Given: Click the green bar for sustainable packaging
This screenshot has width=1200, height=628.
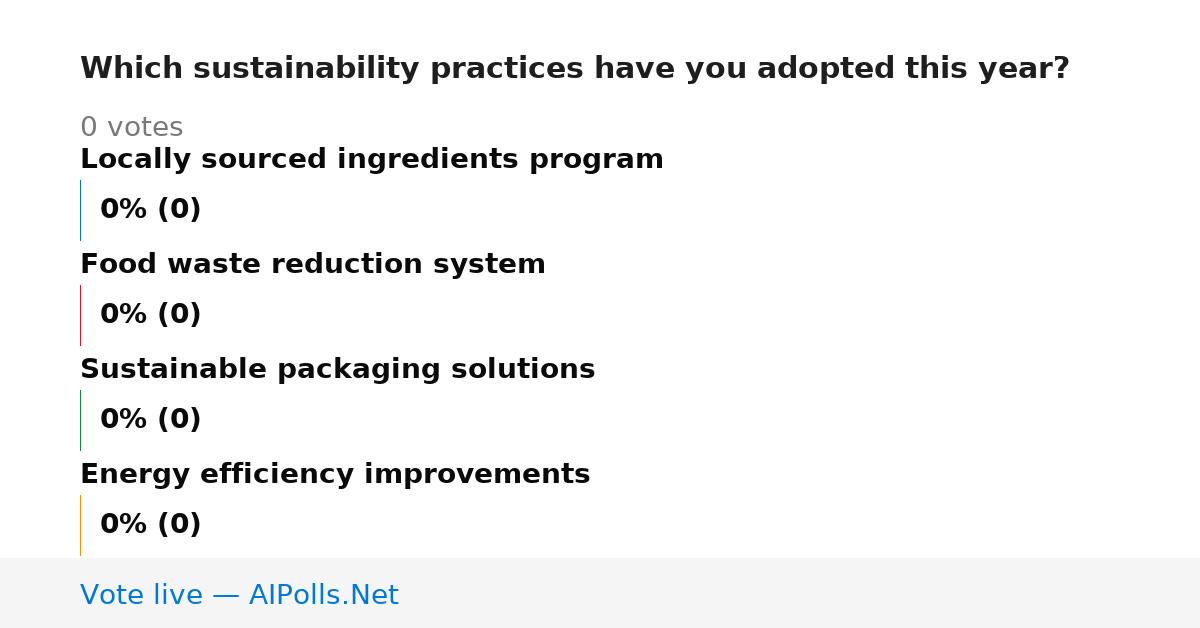Looking at the screenshot, I should click(80, 420).
